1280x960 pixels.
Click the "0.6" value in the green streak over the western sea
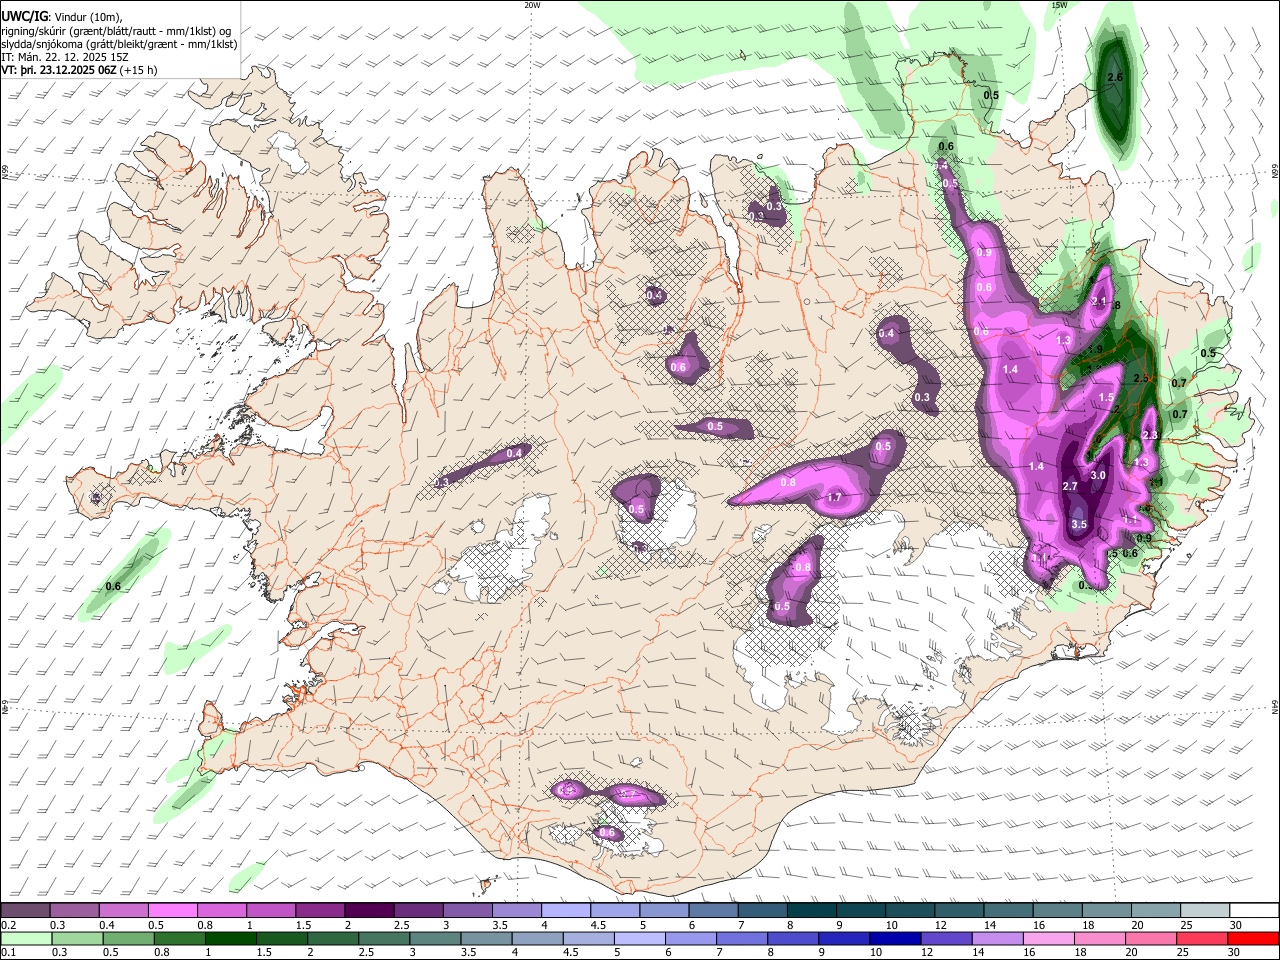(x=113, y=586)
